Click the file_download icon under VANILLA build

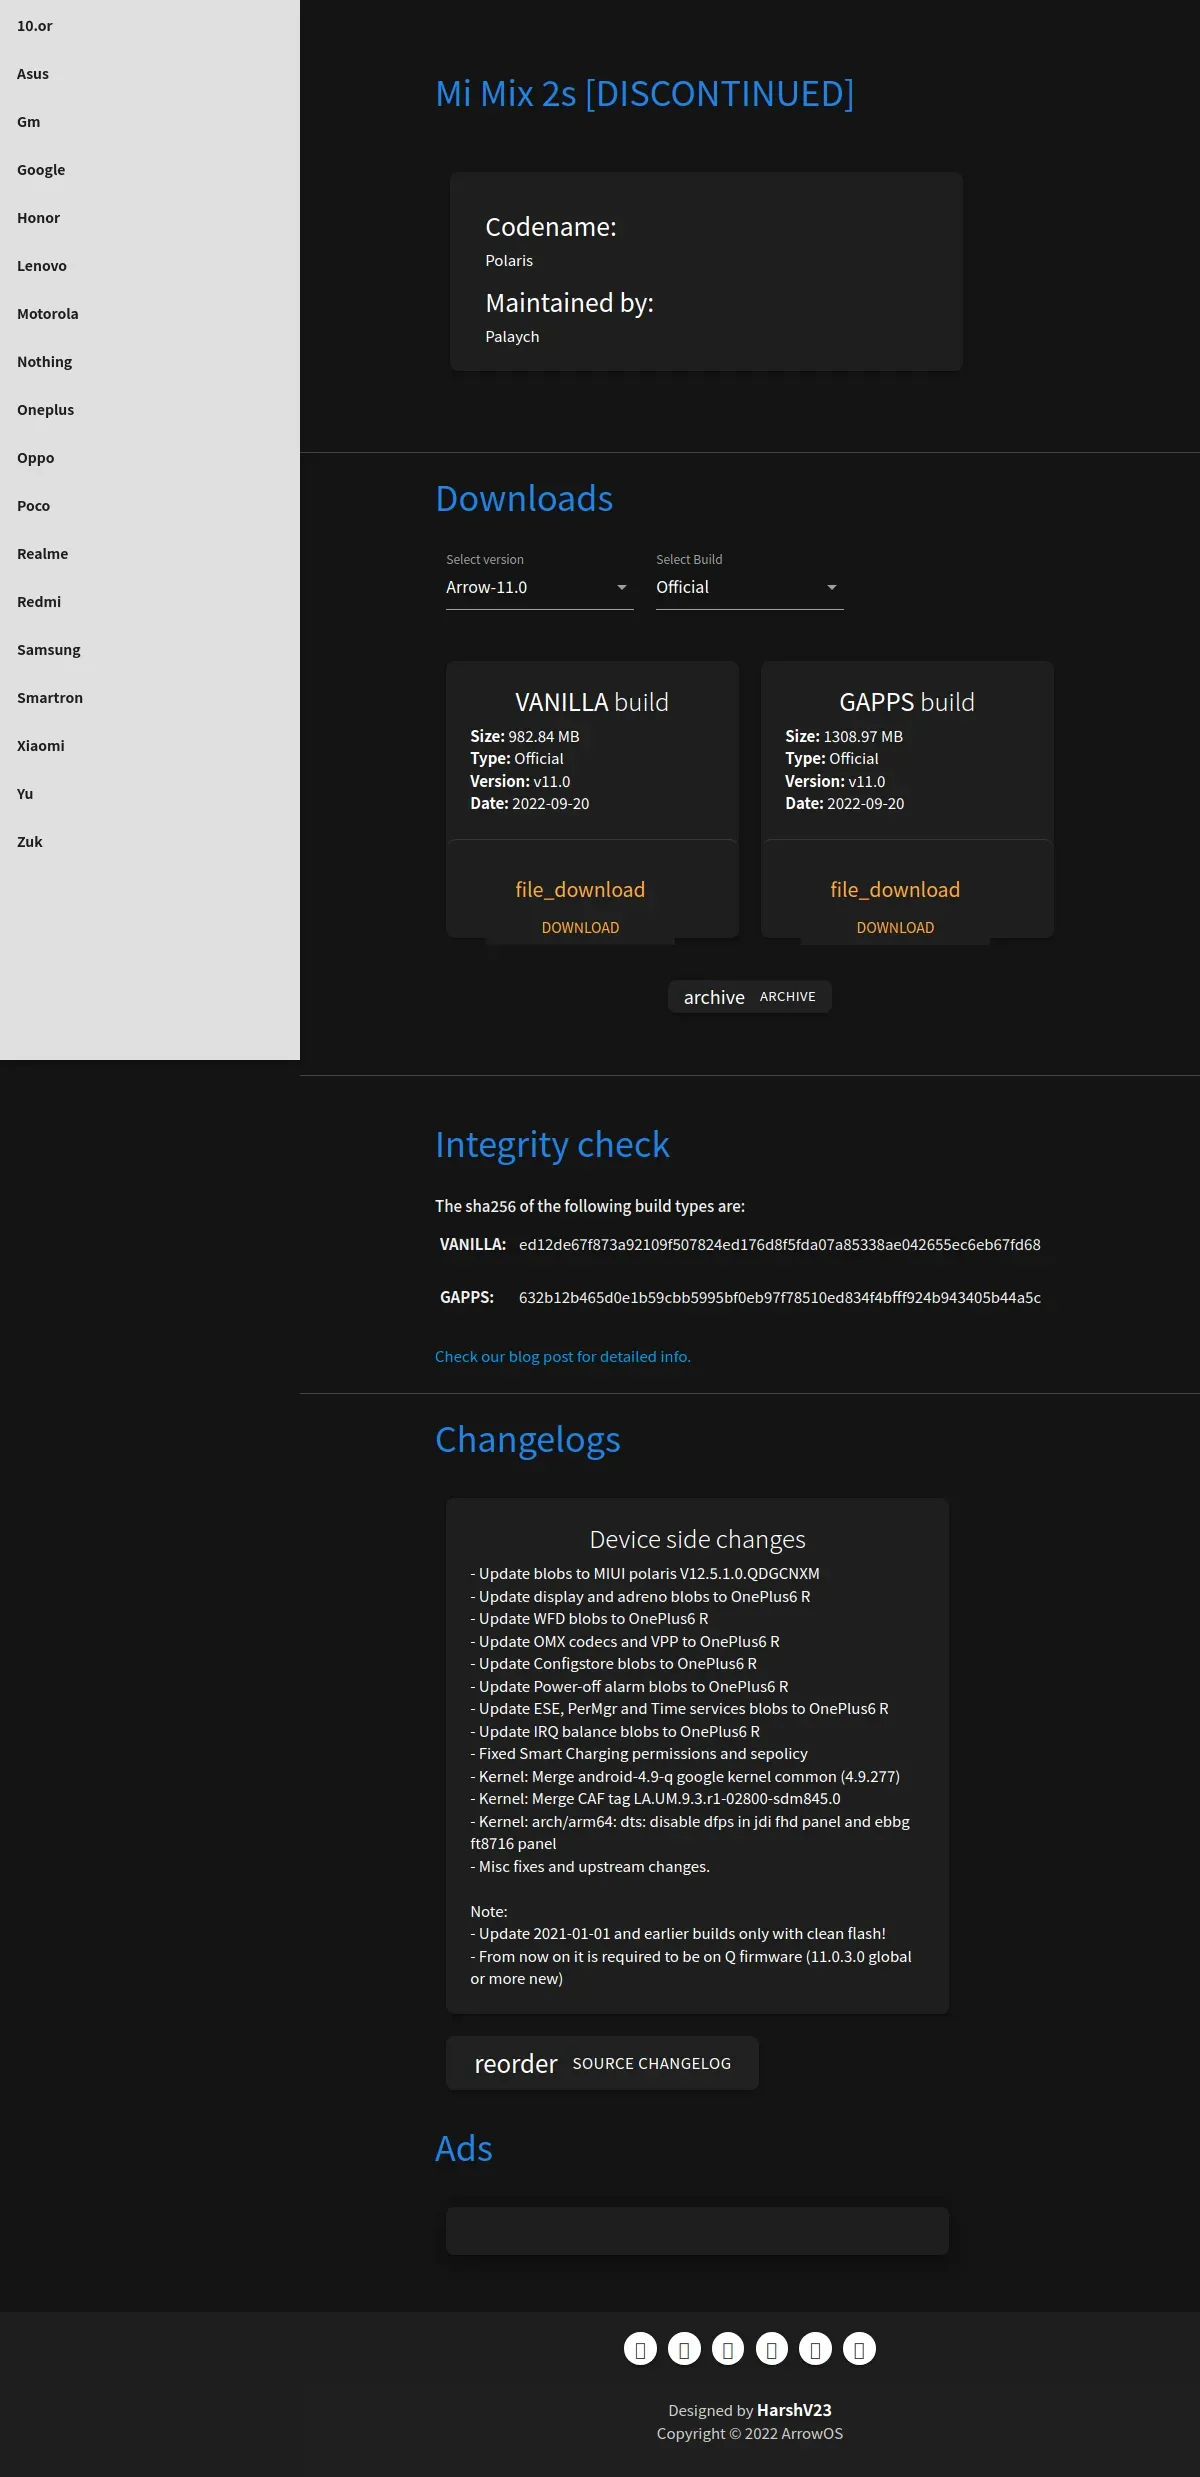580,890
